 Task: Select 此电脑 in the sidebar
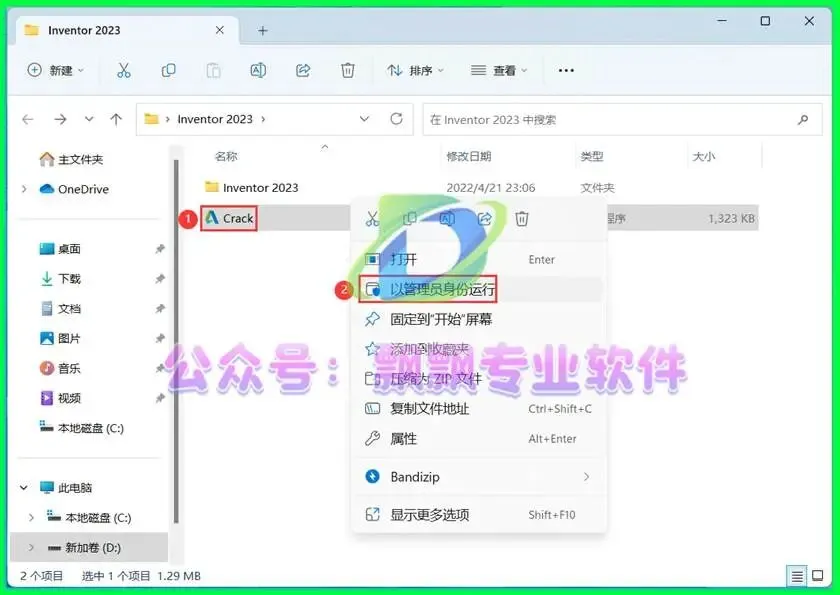point(66,487)
